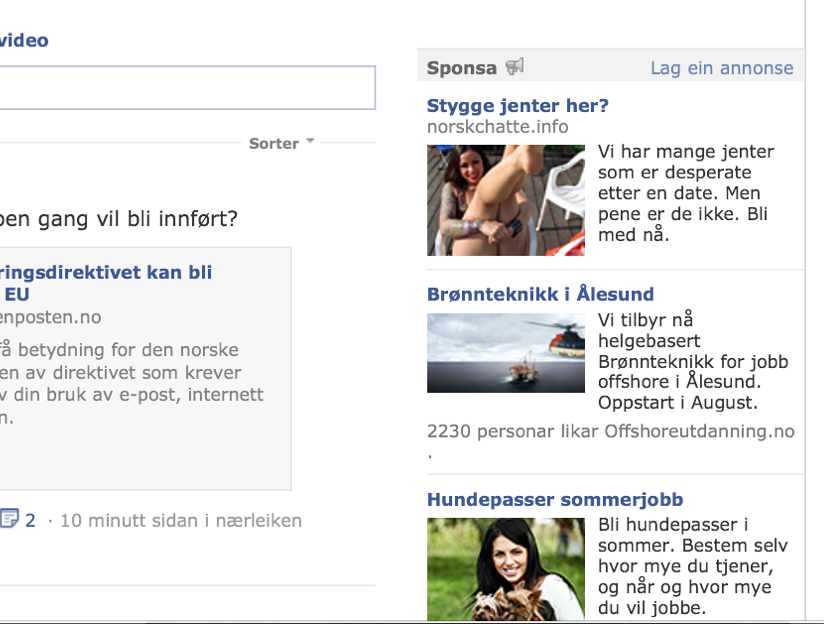Image resolution: width=824 pixels, height=624 pixels.
Task: Click the woman with dog ad thumbnail
Action: pyautogui.click(x=506, y=569)
